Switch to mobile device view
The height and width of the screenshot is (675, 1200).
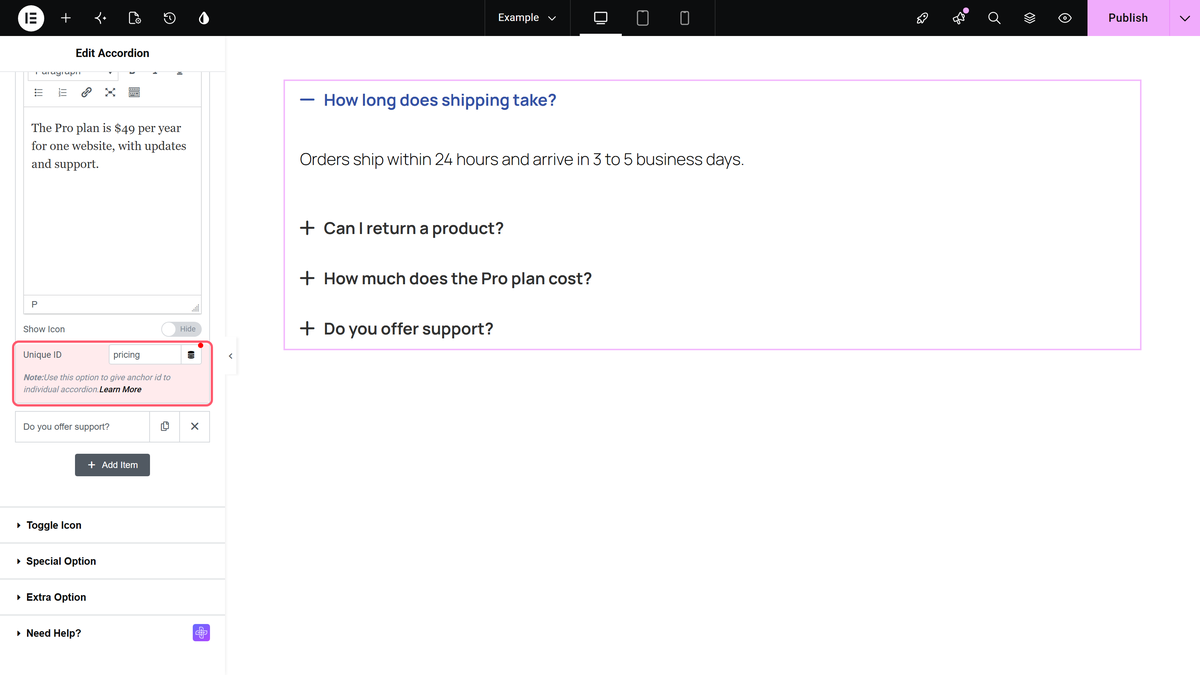click(x=684, y=18)
